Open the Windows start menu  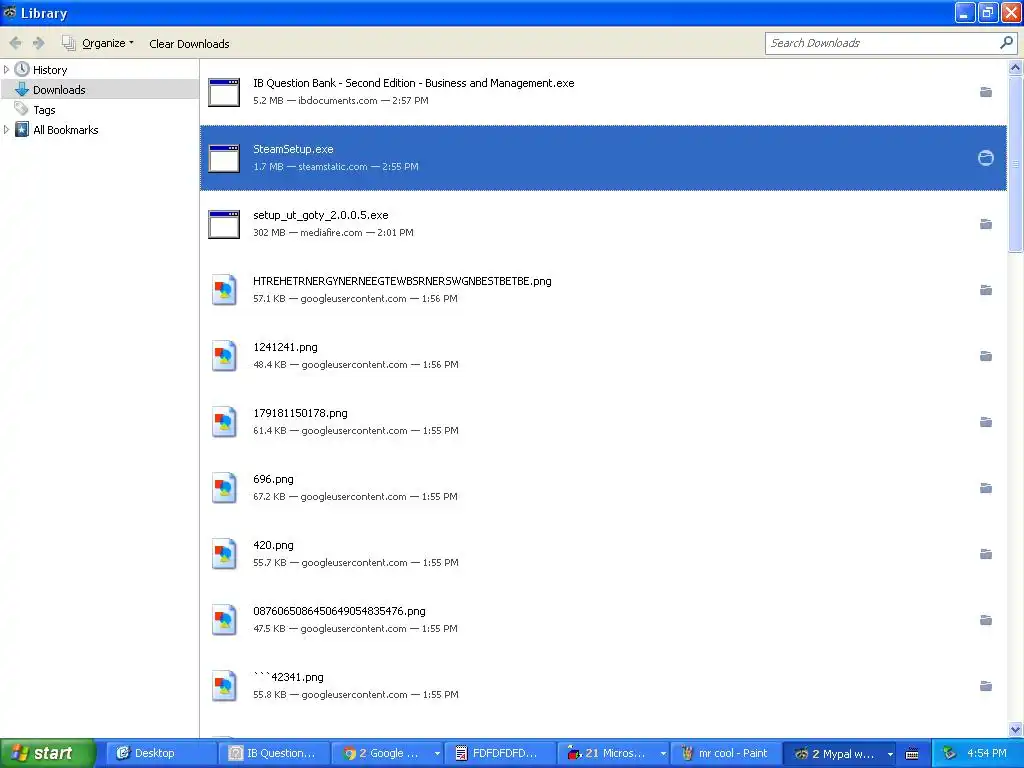pyautogui.click(x=47, y=753)
